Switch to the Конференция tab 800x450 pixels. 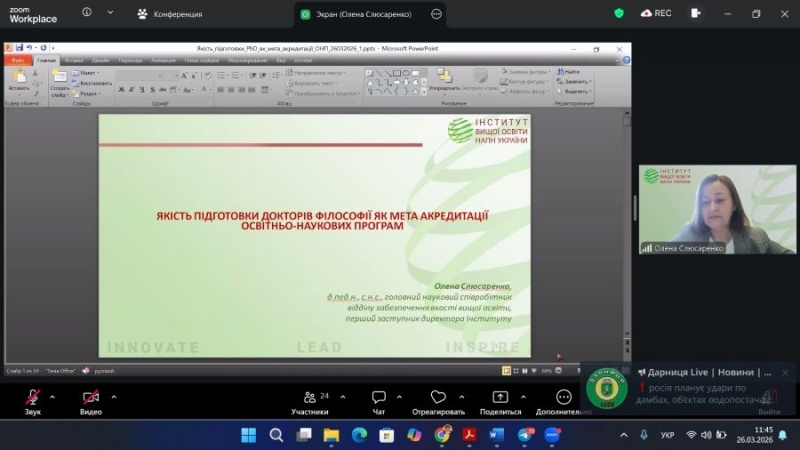click(x=170, y=14)
